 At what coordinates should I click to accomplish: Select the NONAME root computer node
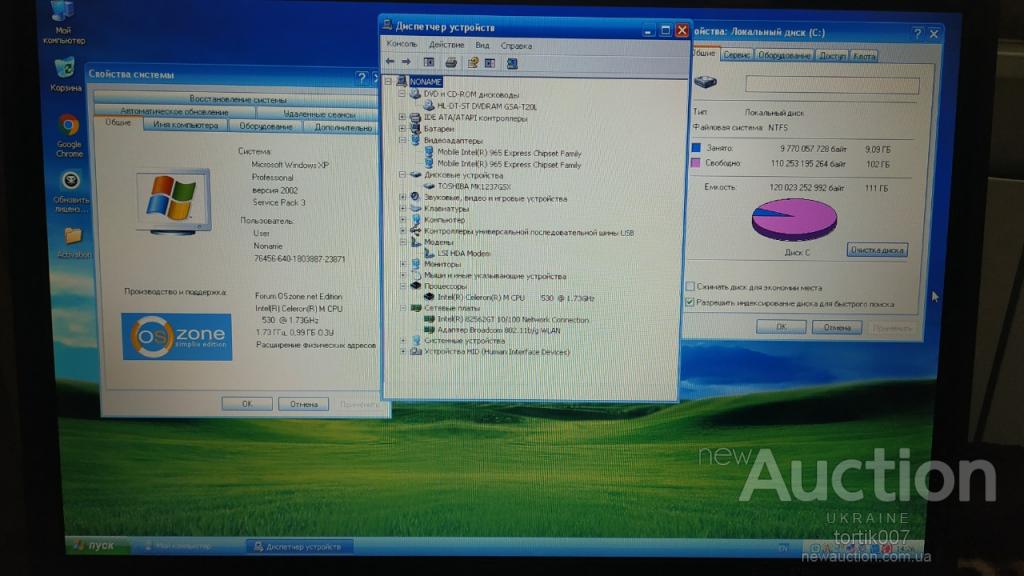click(425, 82)
